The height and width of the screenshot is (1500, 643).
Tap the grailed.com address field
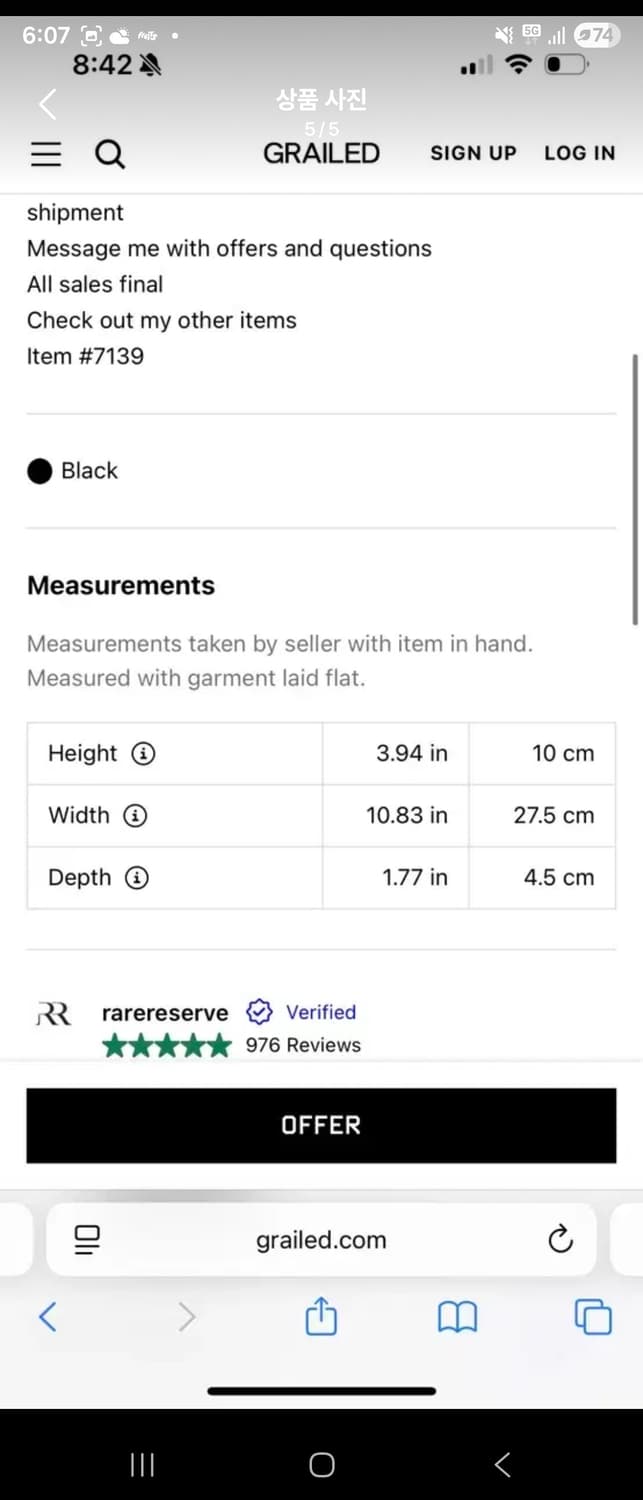coord(321,1240)
